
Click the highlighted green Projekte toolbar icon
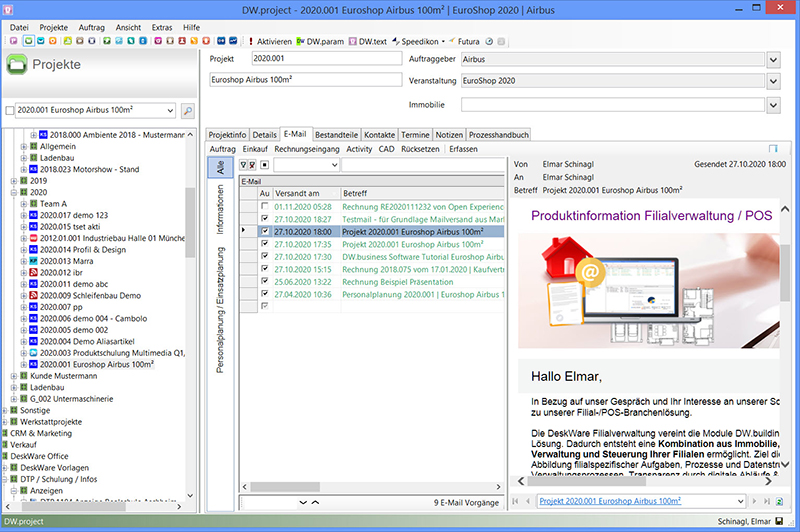point(29,41)
